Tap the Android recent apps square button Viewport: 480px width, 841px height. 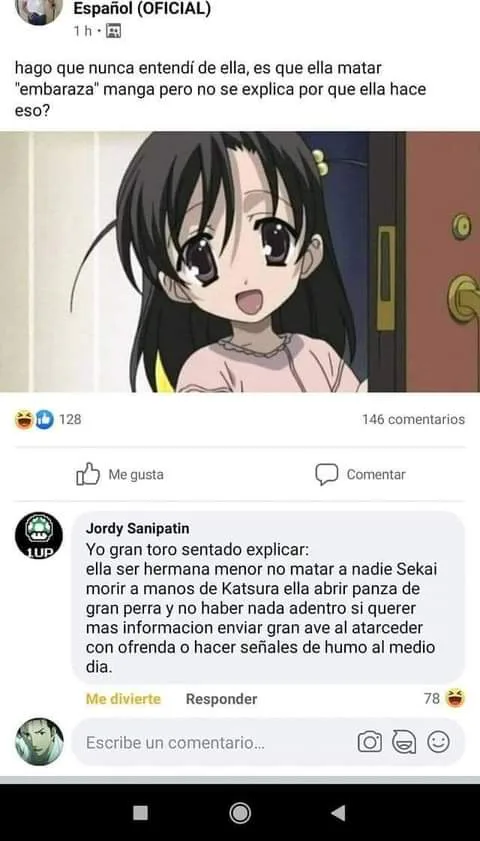point(141,813)
